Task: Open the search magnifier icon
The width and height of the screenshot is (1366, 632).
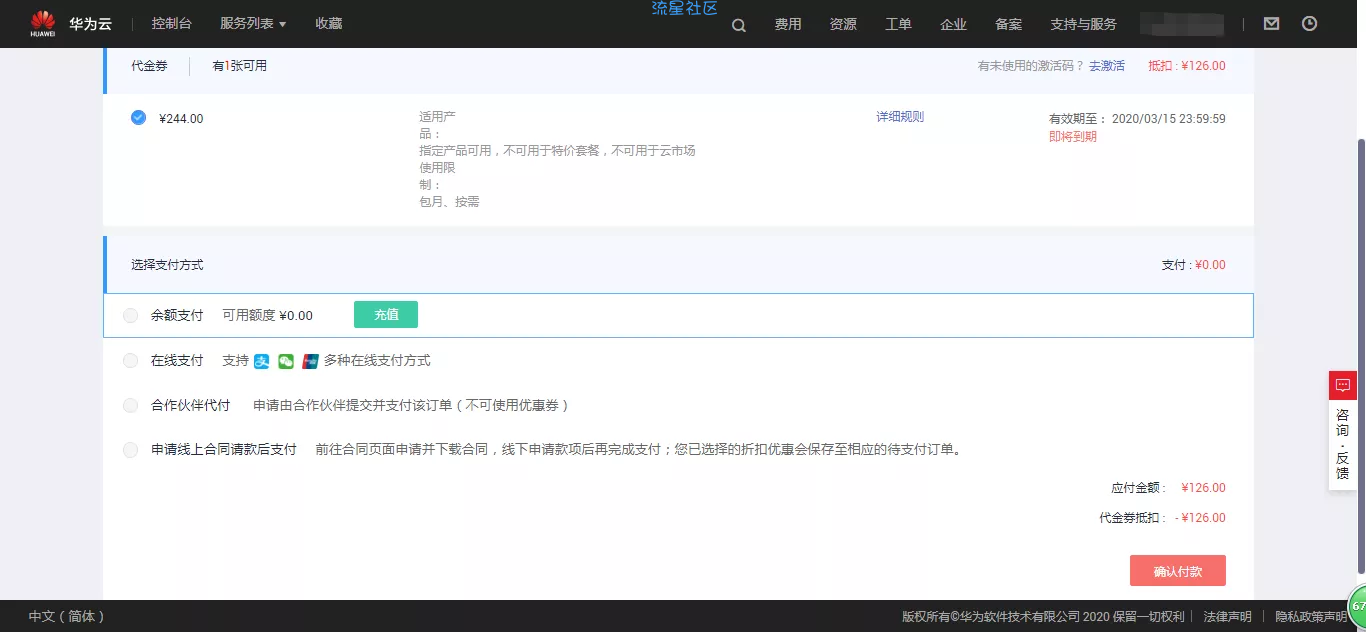Action: [x=739, y=25]
